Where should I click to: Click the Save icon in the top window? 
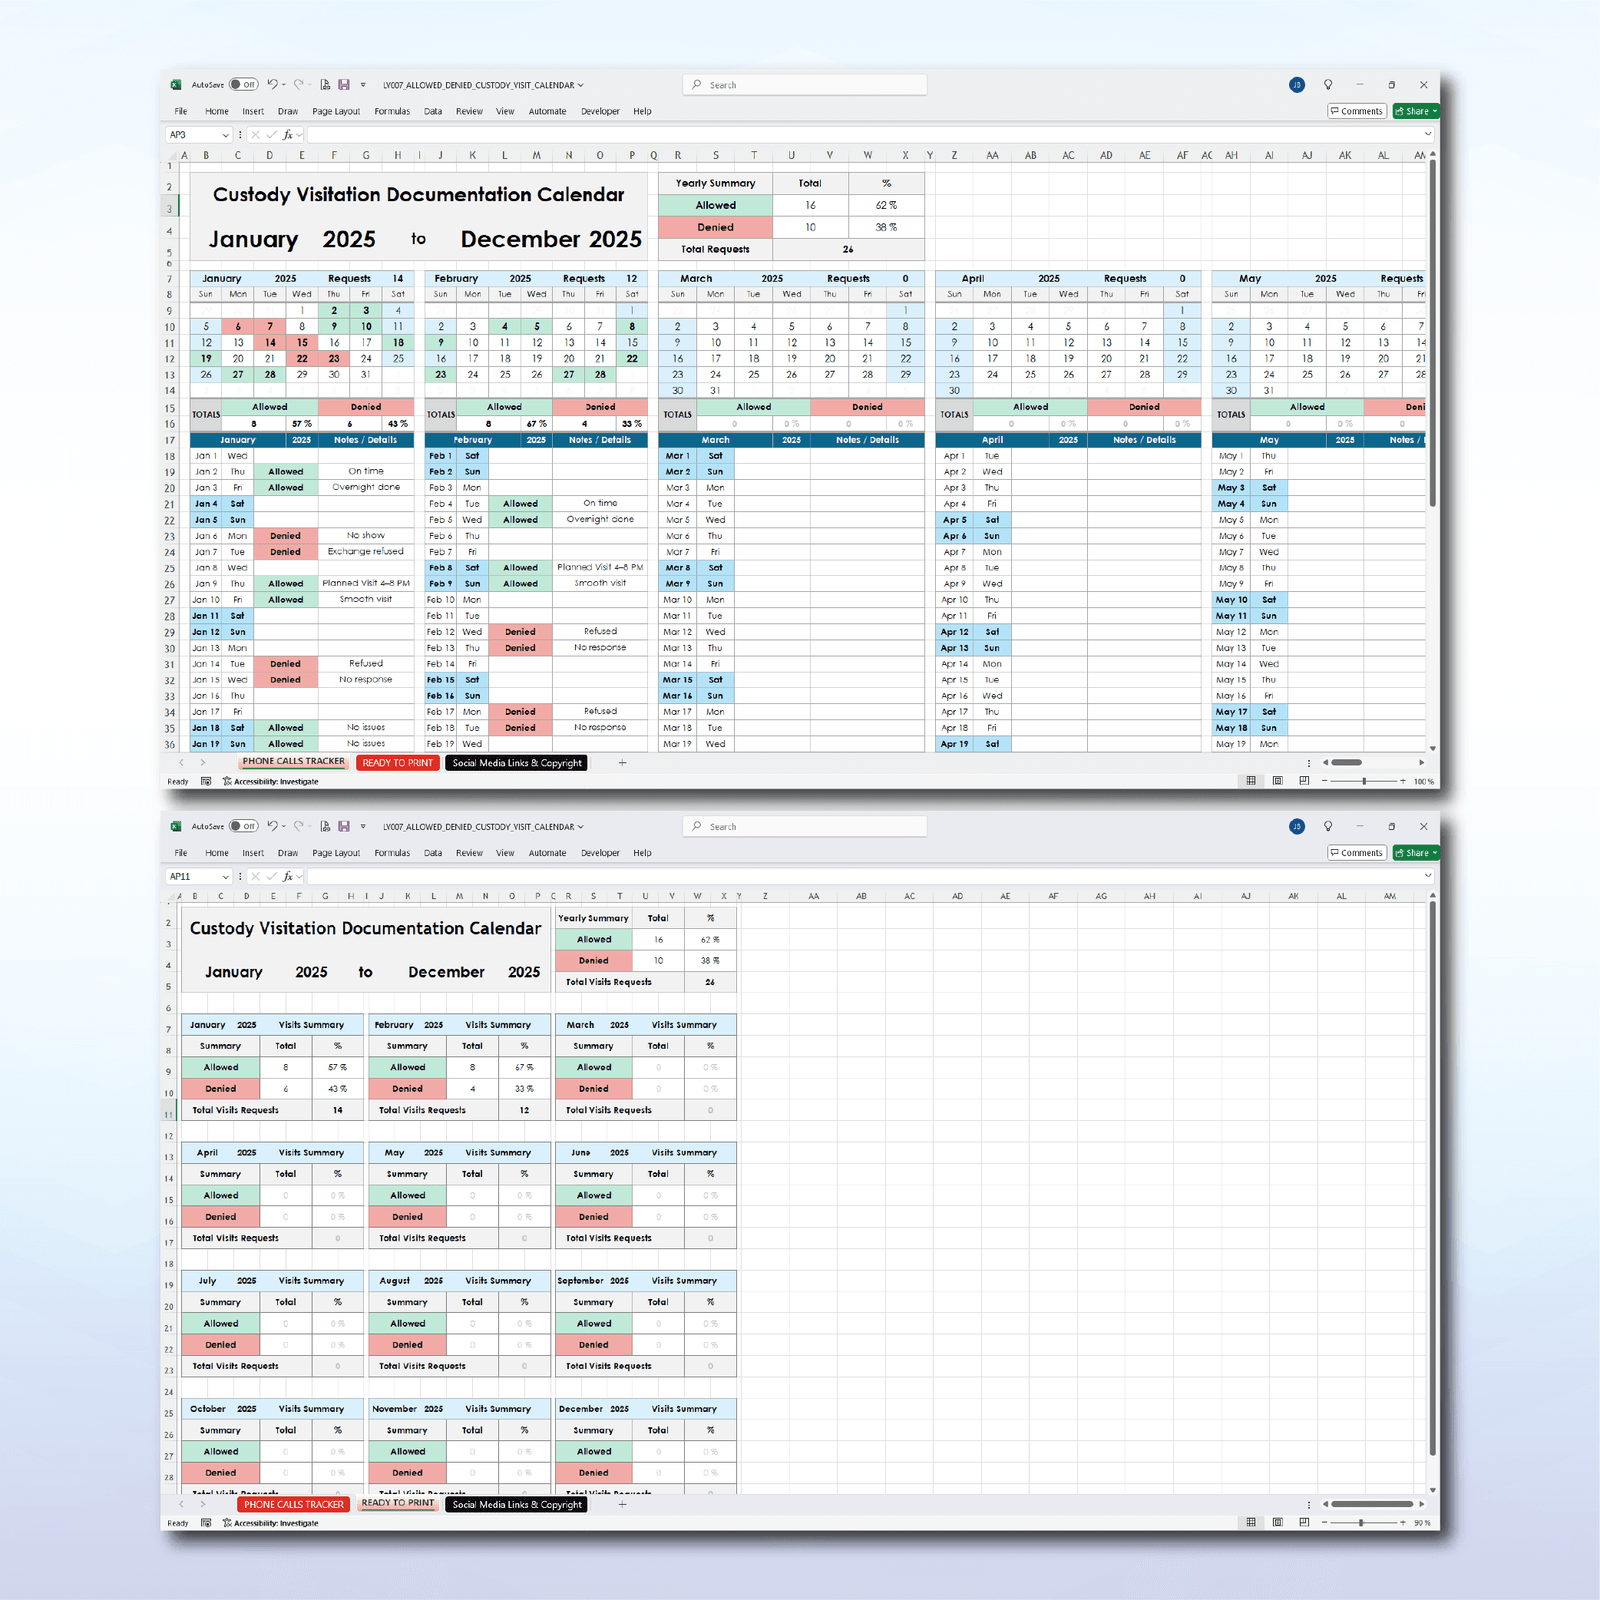[x=344, y=85]
